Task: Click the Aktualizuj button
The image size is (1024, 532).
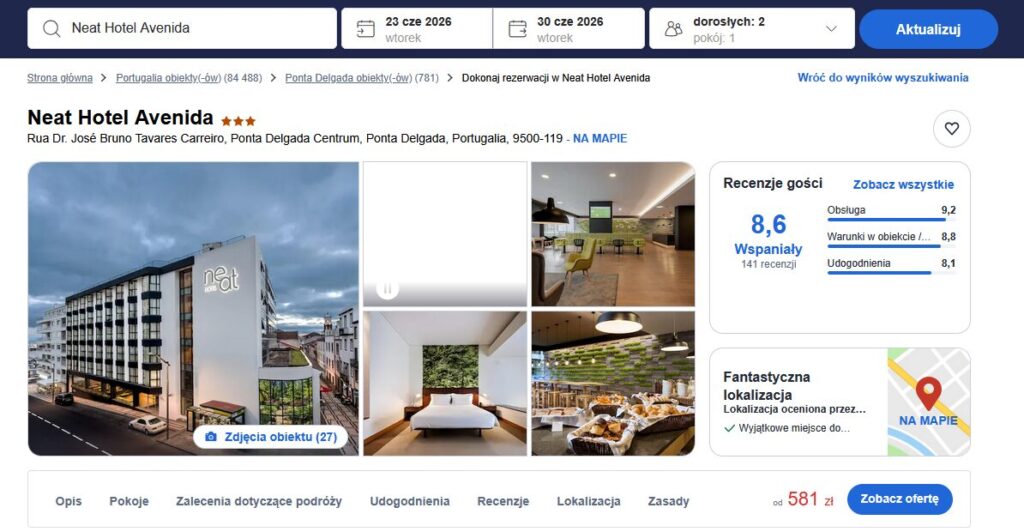Action: 928,29
